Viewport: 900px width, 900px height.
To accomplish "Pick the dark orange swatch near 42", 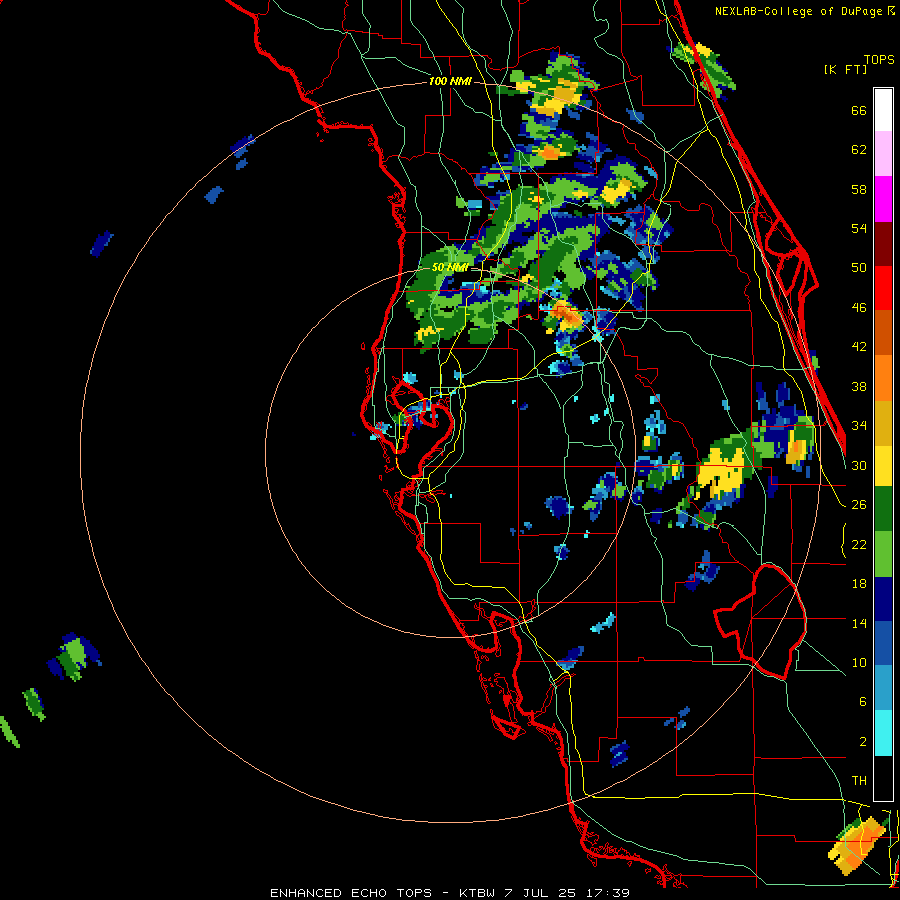I will point(883,333).
